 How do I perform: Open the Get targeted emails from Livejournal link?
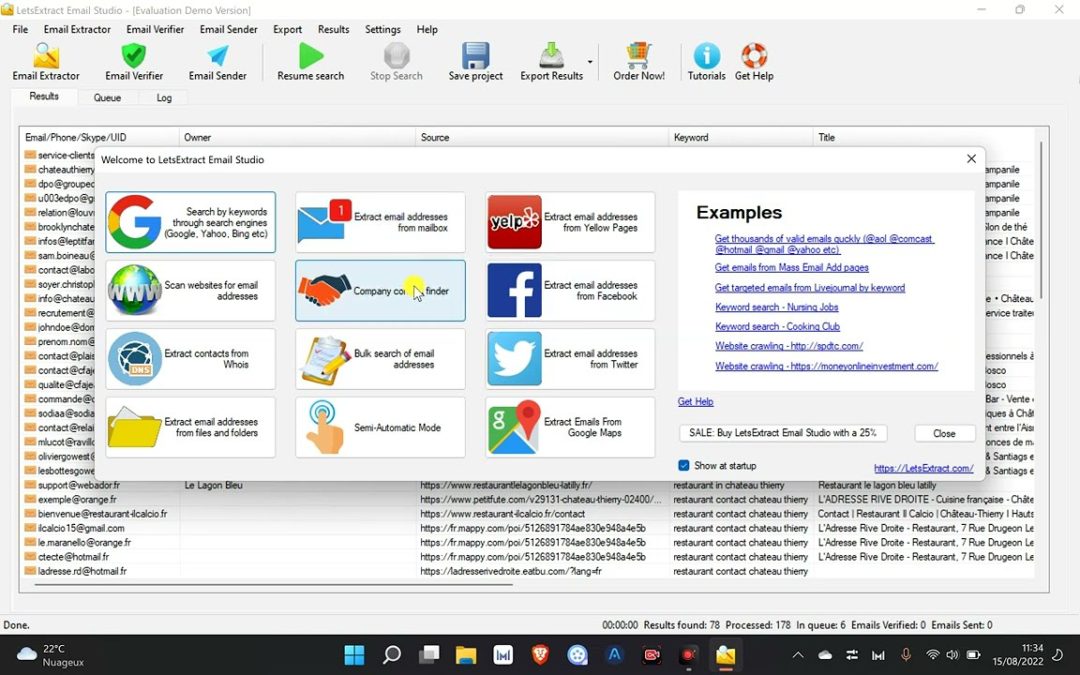coord(810,288)
